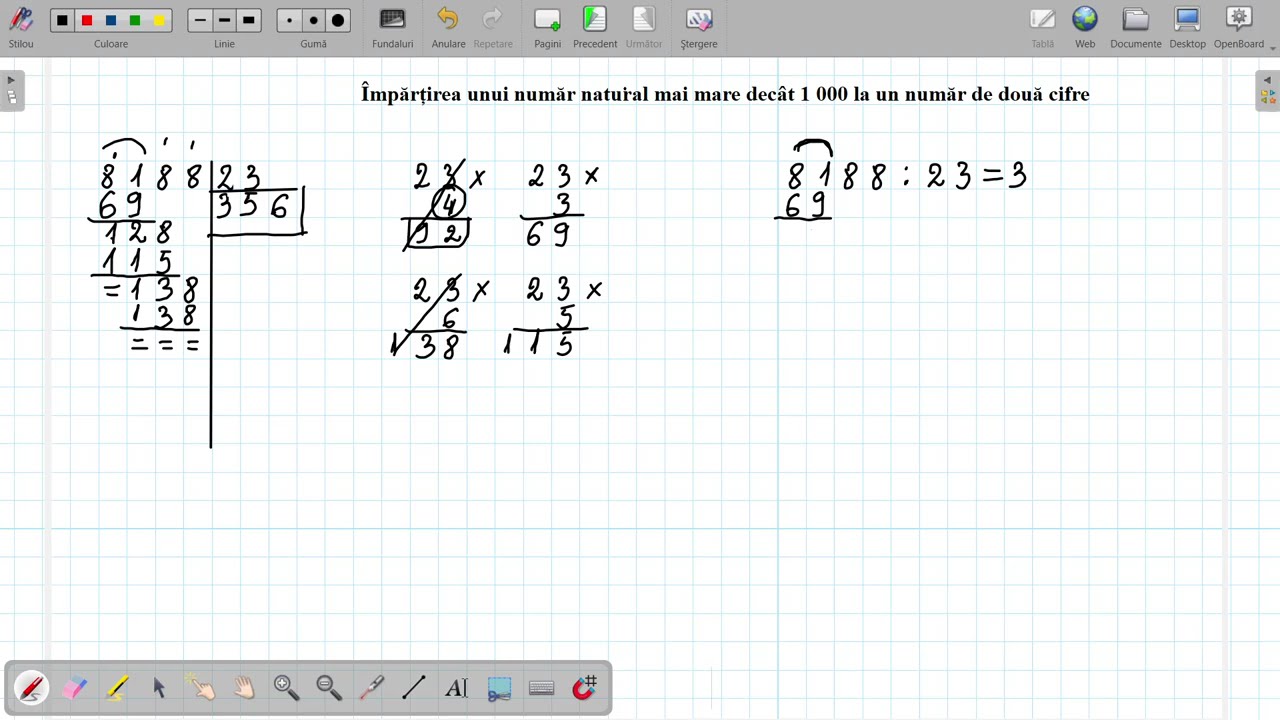Screen dimensions: 1280x720
Task: Select the zoom out magnifier tool
Action: [329, 688]
